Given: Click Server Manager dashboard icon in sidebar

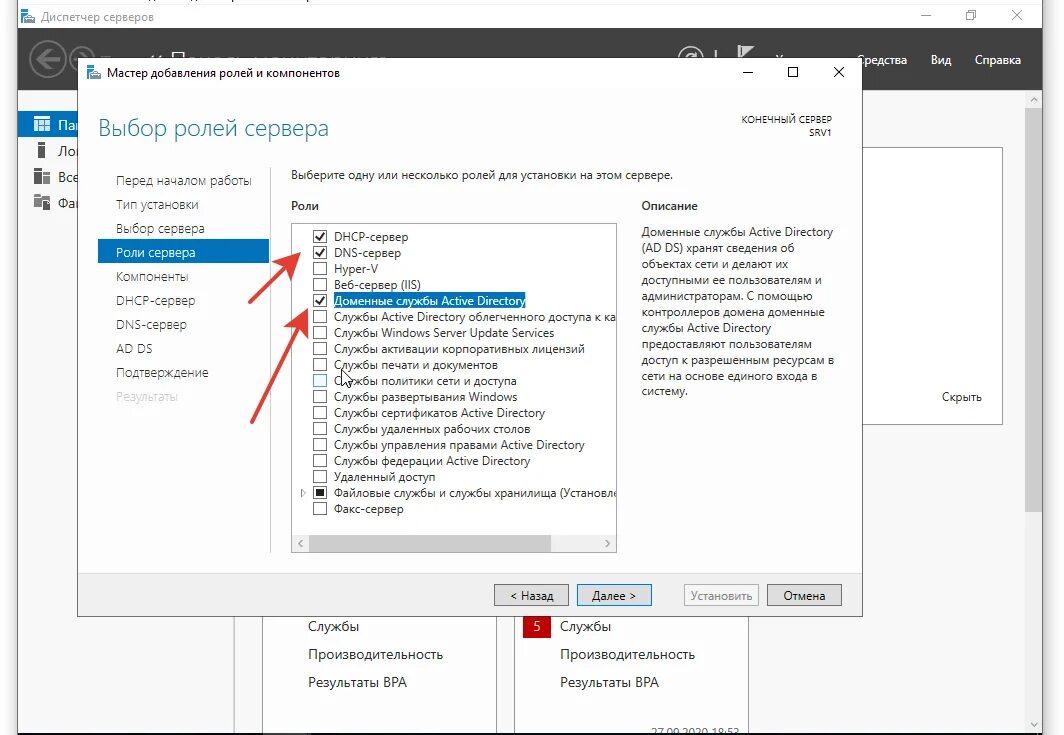Looking at the screenshot, I should click(x=42, y=124).
